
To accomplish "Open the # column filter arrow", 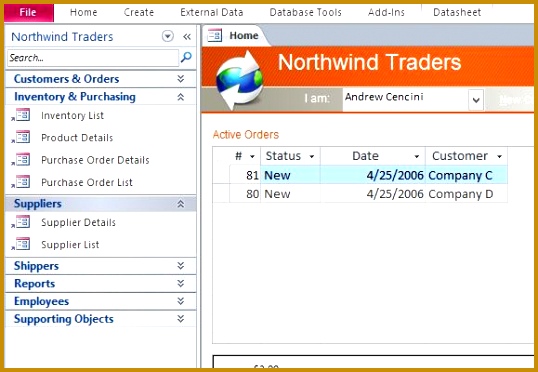I will (x=252, y=156).
